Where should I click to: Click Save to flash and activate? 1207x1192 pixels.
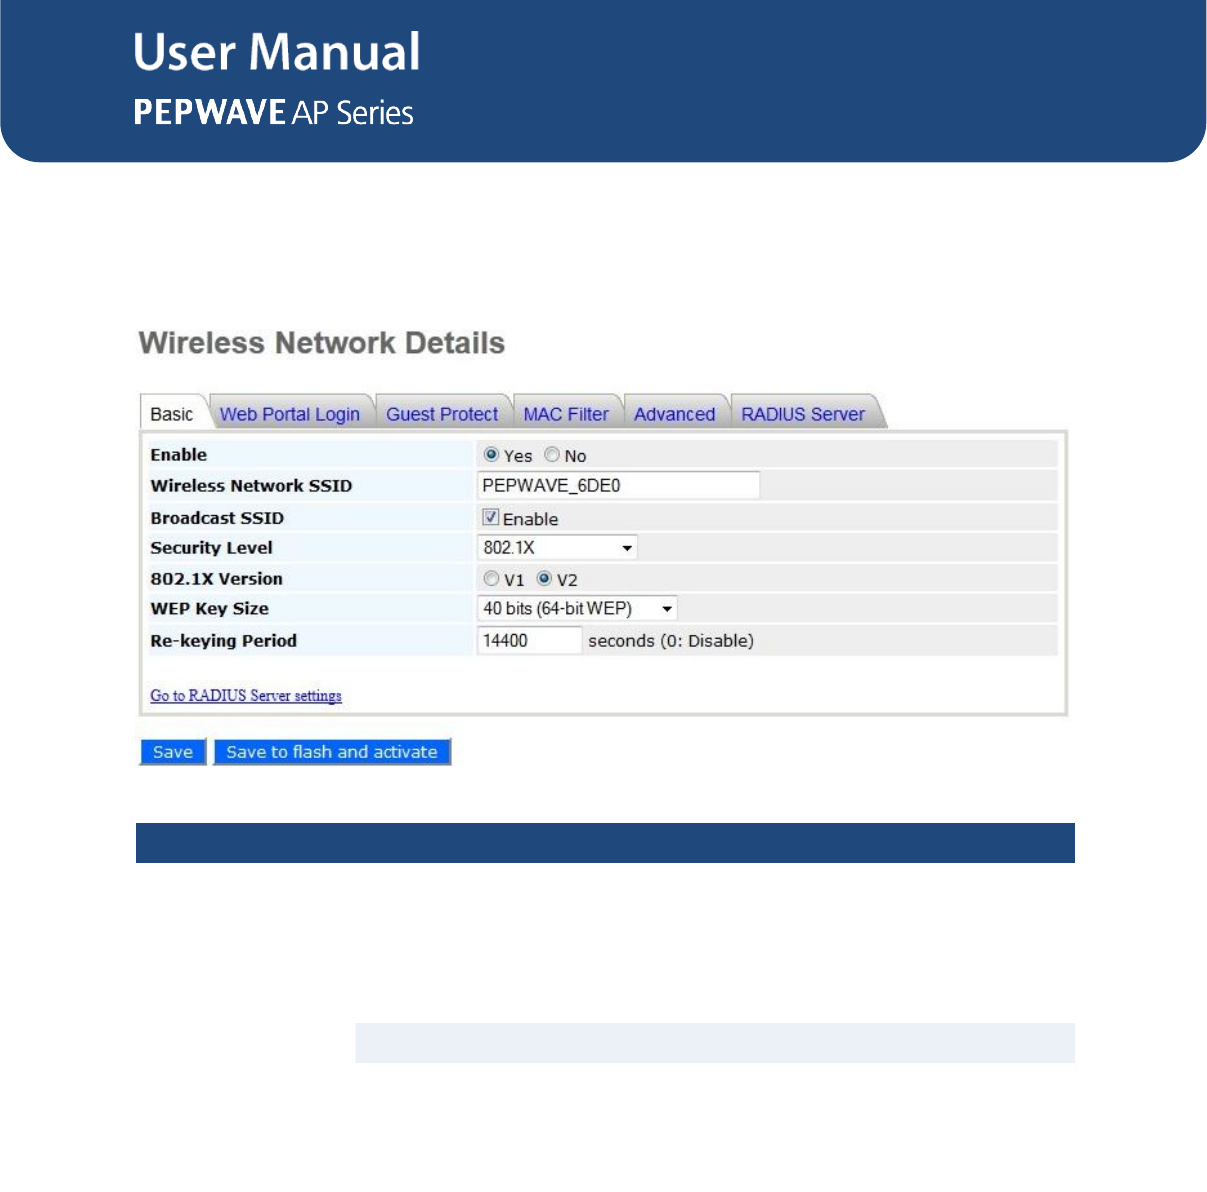332,752
